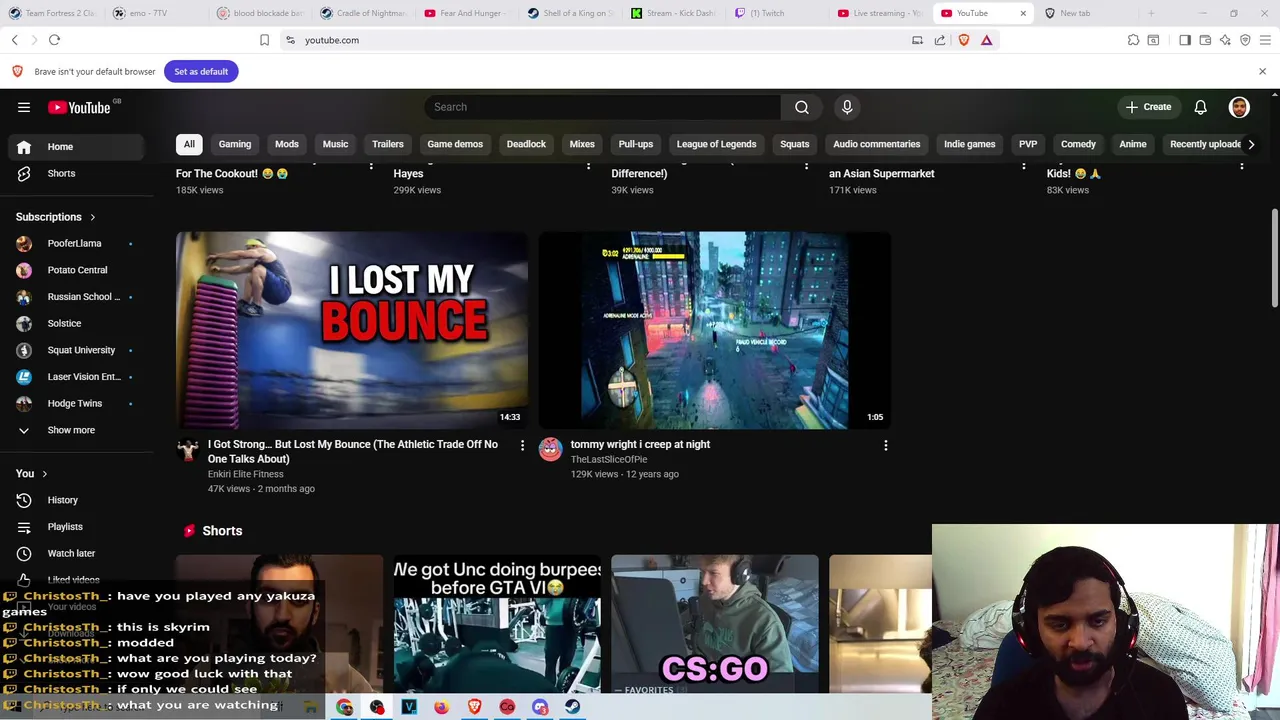The image size is (1280, 720).
Task: Open the CS:GO Short thumbnail
Action: pyautogui.click(x=715, y=624)
